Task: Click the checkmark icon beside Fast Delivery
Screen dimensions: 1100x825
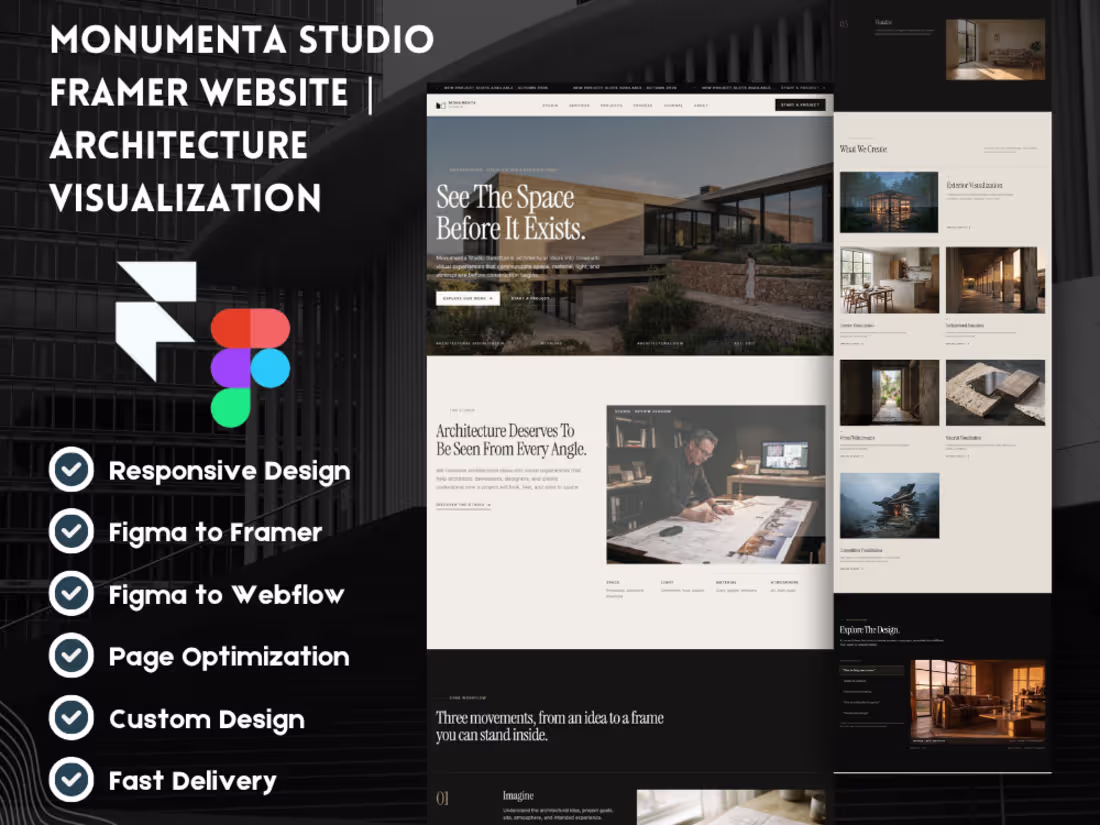Action: point(72,779)
